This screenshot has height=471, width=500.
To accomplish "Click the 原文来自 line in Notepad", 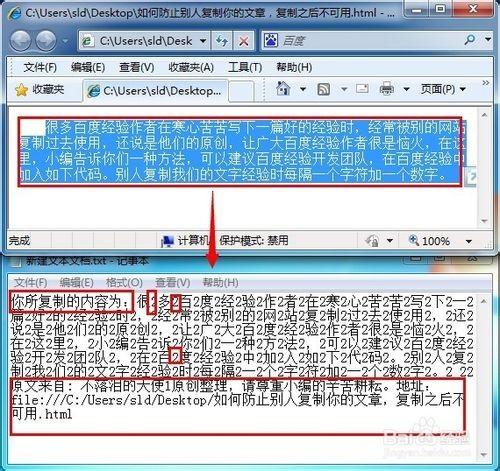I will (221, 386).
